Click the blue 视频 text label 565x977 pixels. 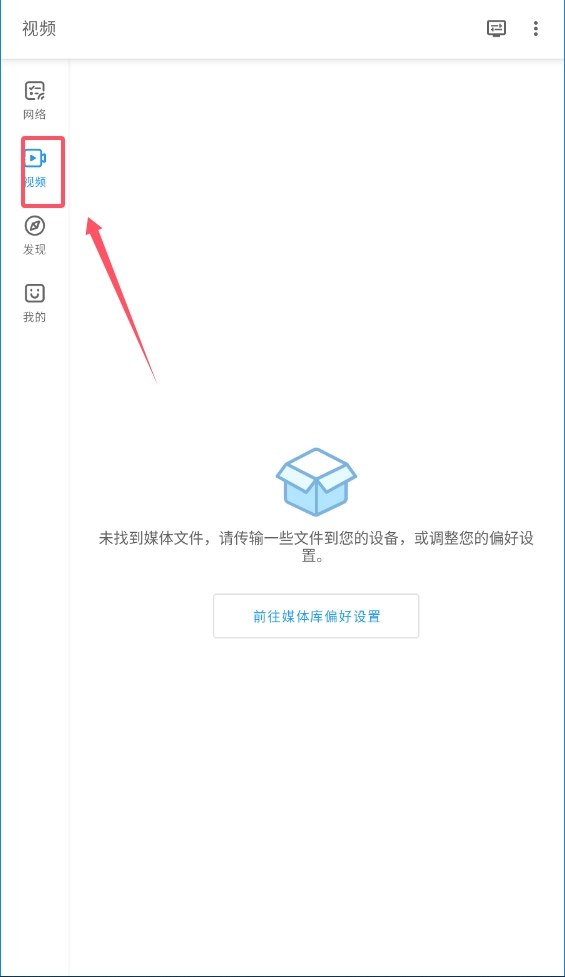(x=35, y=182)
